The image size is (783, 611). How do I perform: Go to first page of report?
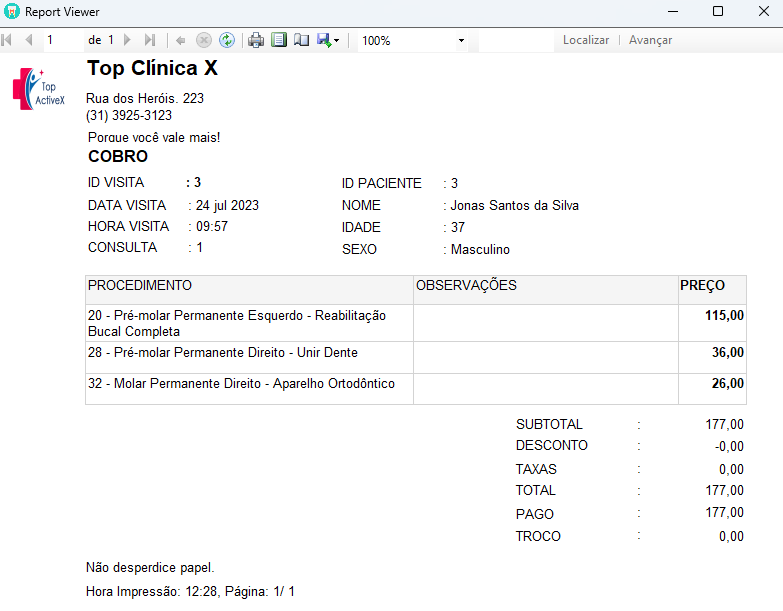click(7, 40)
